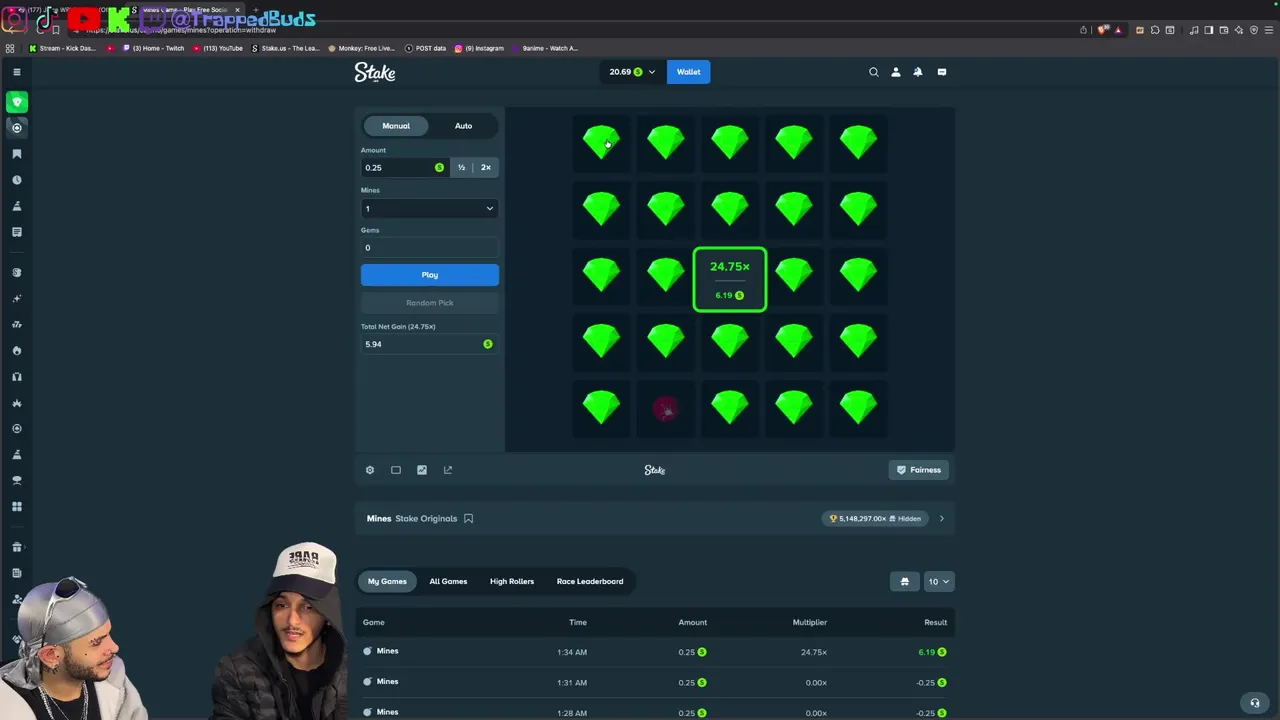Screen dimensions: 1280x720
Task: Click the 6.19 result cell in table
Action: coord(932,652)
